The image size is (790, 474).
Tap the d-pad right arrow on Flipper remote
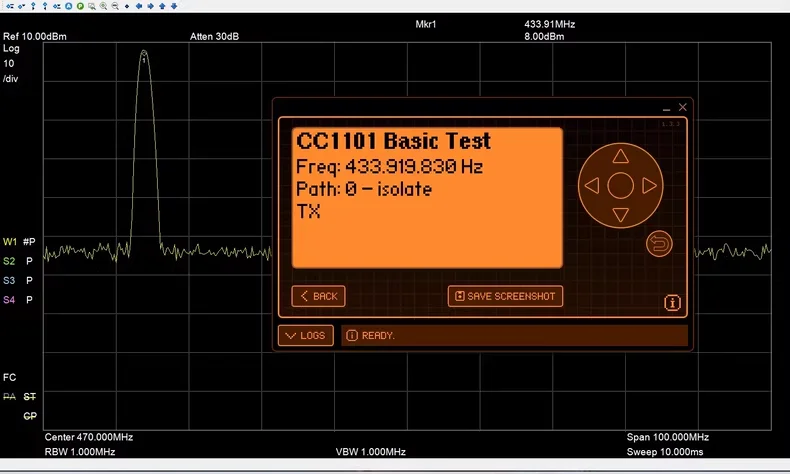pos(649,185)
